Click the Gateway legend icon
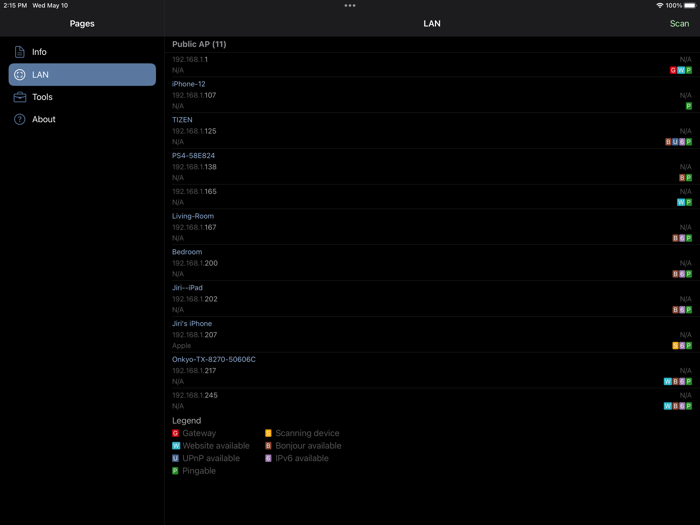The image size is (700, 525). [x=175, y=433]
